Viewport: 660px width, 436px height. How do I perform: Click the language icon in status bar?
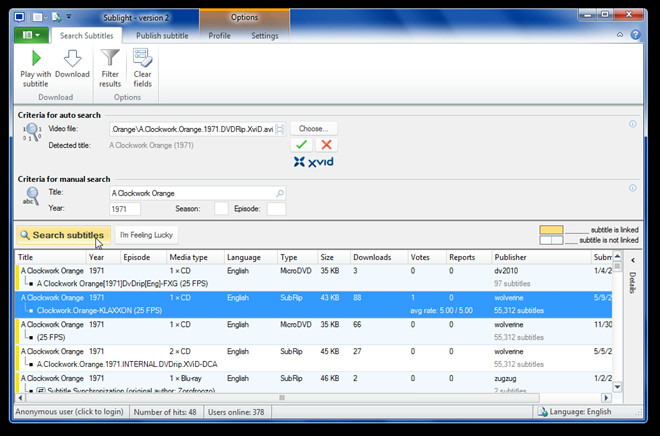(543, 412)
